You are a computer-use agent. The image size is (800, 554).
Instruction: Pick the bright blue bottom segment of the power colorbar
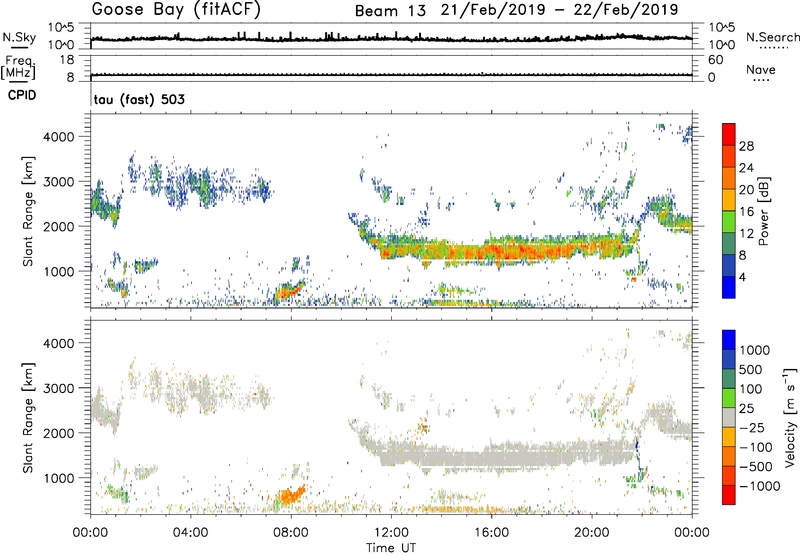pyautogui.click(x=729, y=287)
